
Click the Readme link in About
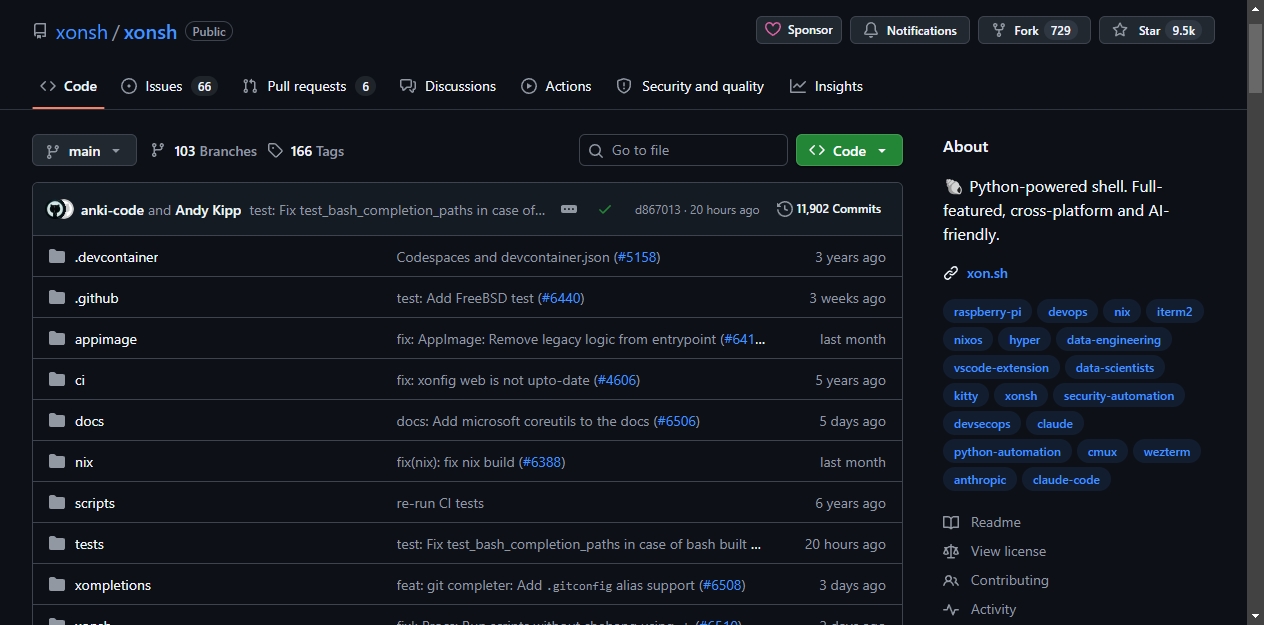tap(995, 522)
